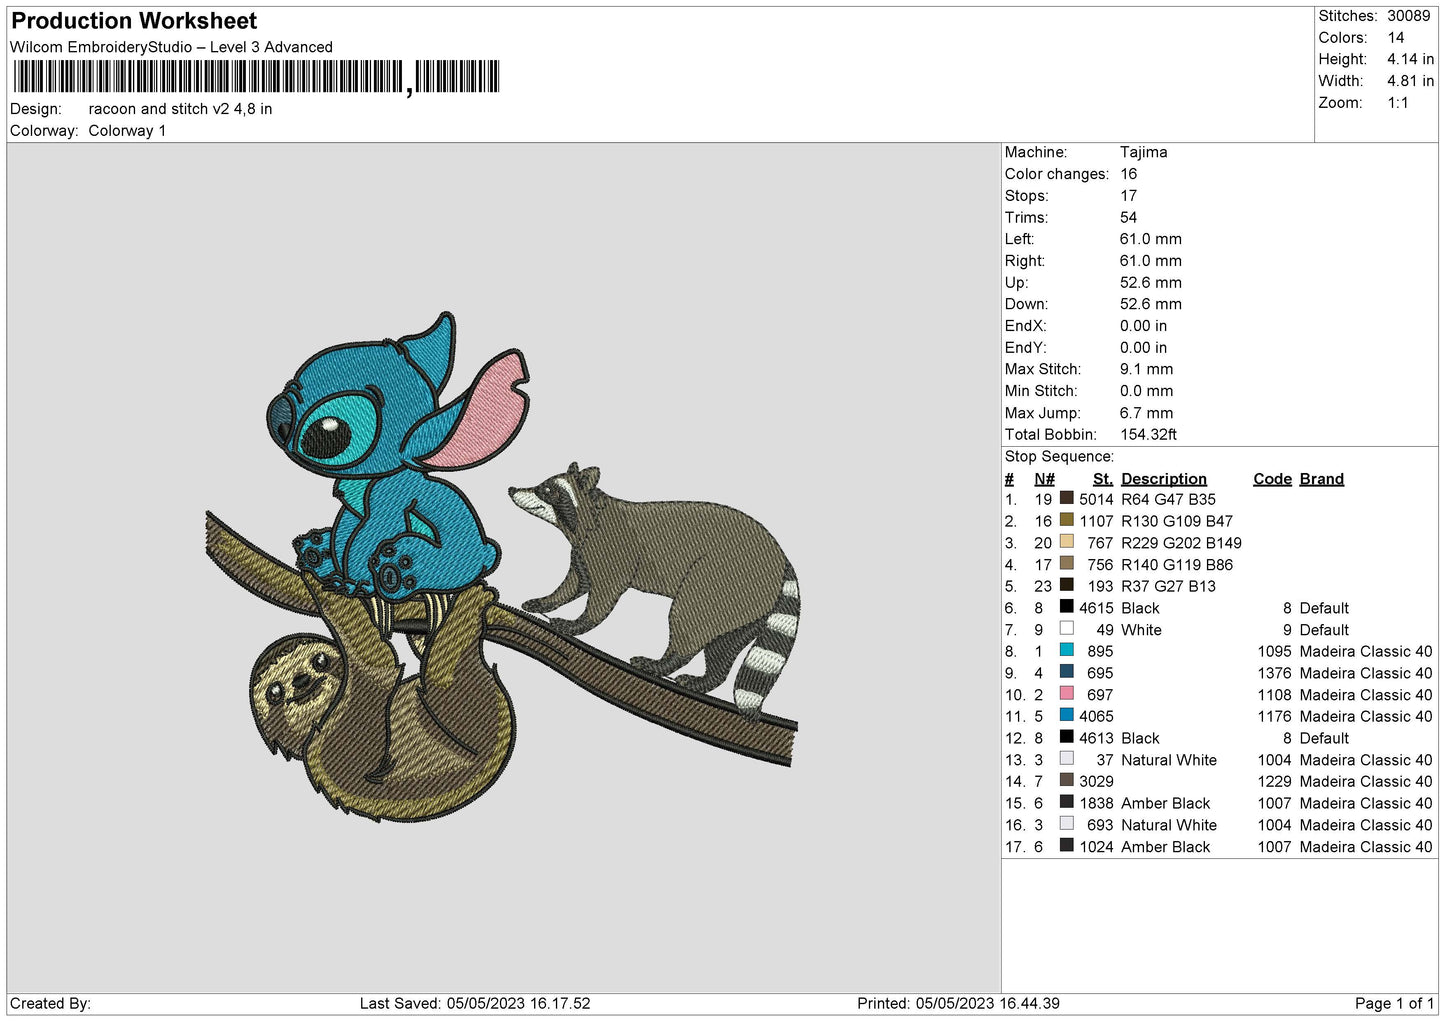Viewport: 1445px width, 1021px height.
Task: Click the black swatch in stop 6 row
Action: pos(1066,607)
